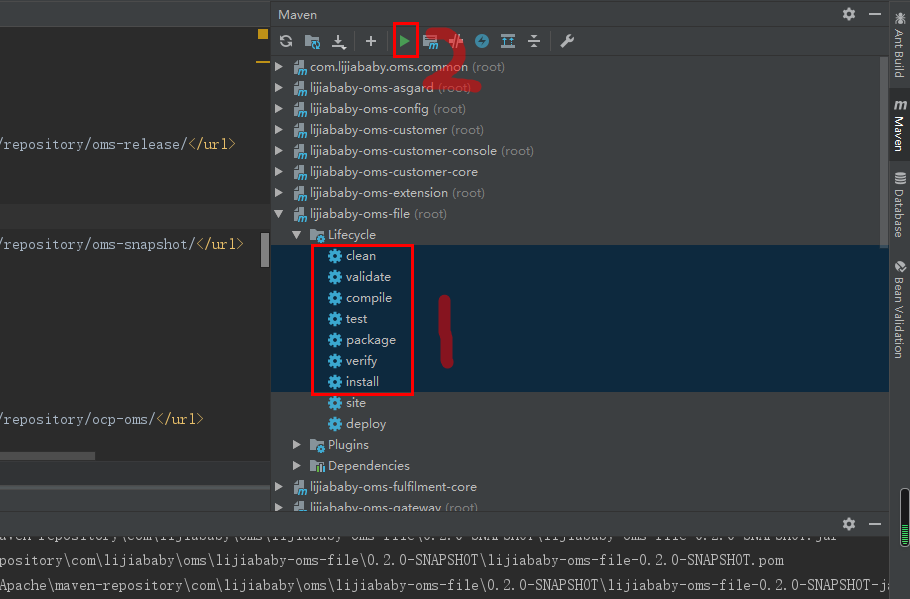Click the Lifecycle folder icon

[x=317, y=235]
